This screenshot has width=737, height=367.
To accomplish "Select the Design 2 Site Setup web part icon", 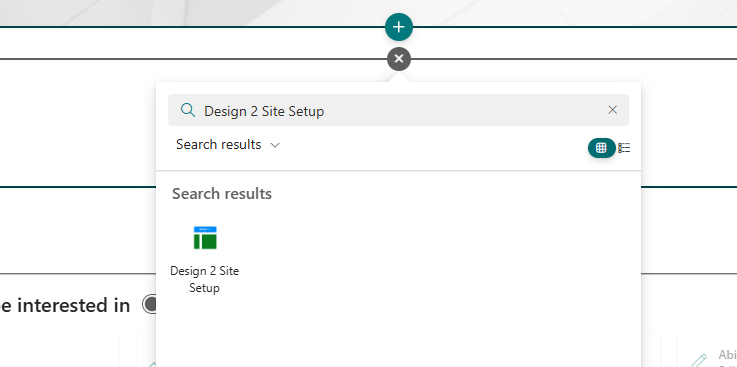I will pos(205,237).
